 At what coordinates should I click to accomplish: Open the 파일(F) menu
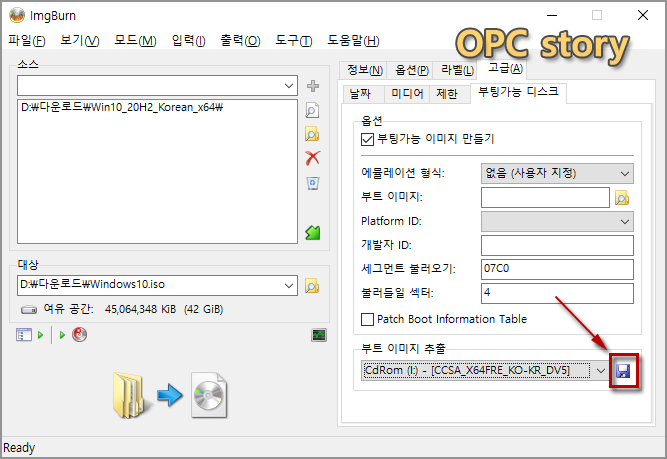coord(27,40)
